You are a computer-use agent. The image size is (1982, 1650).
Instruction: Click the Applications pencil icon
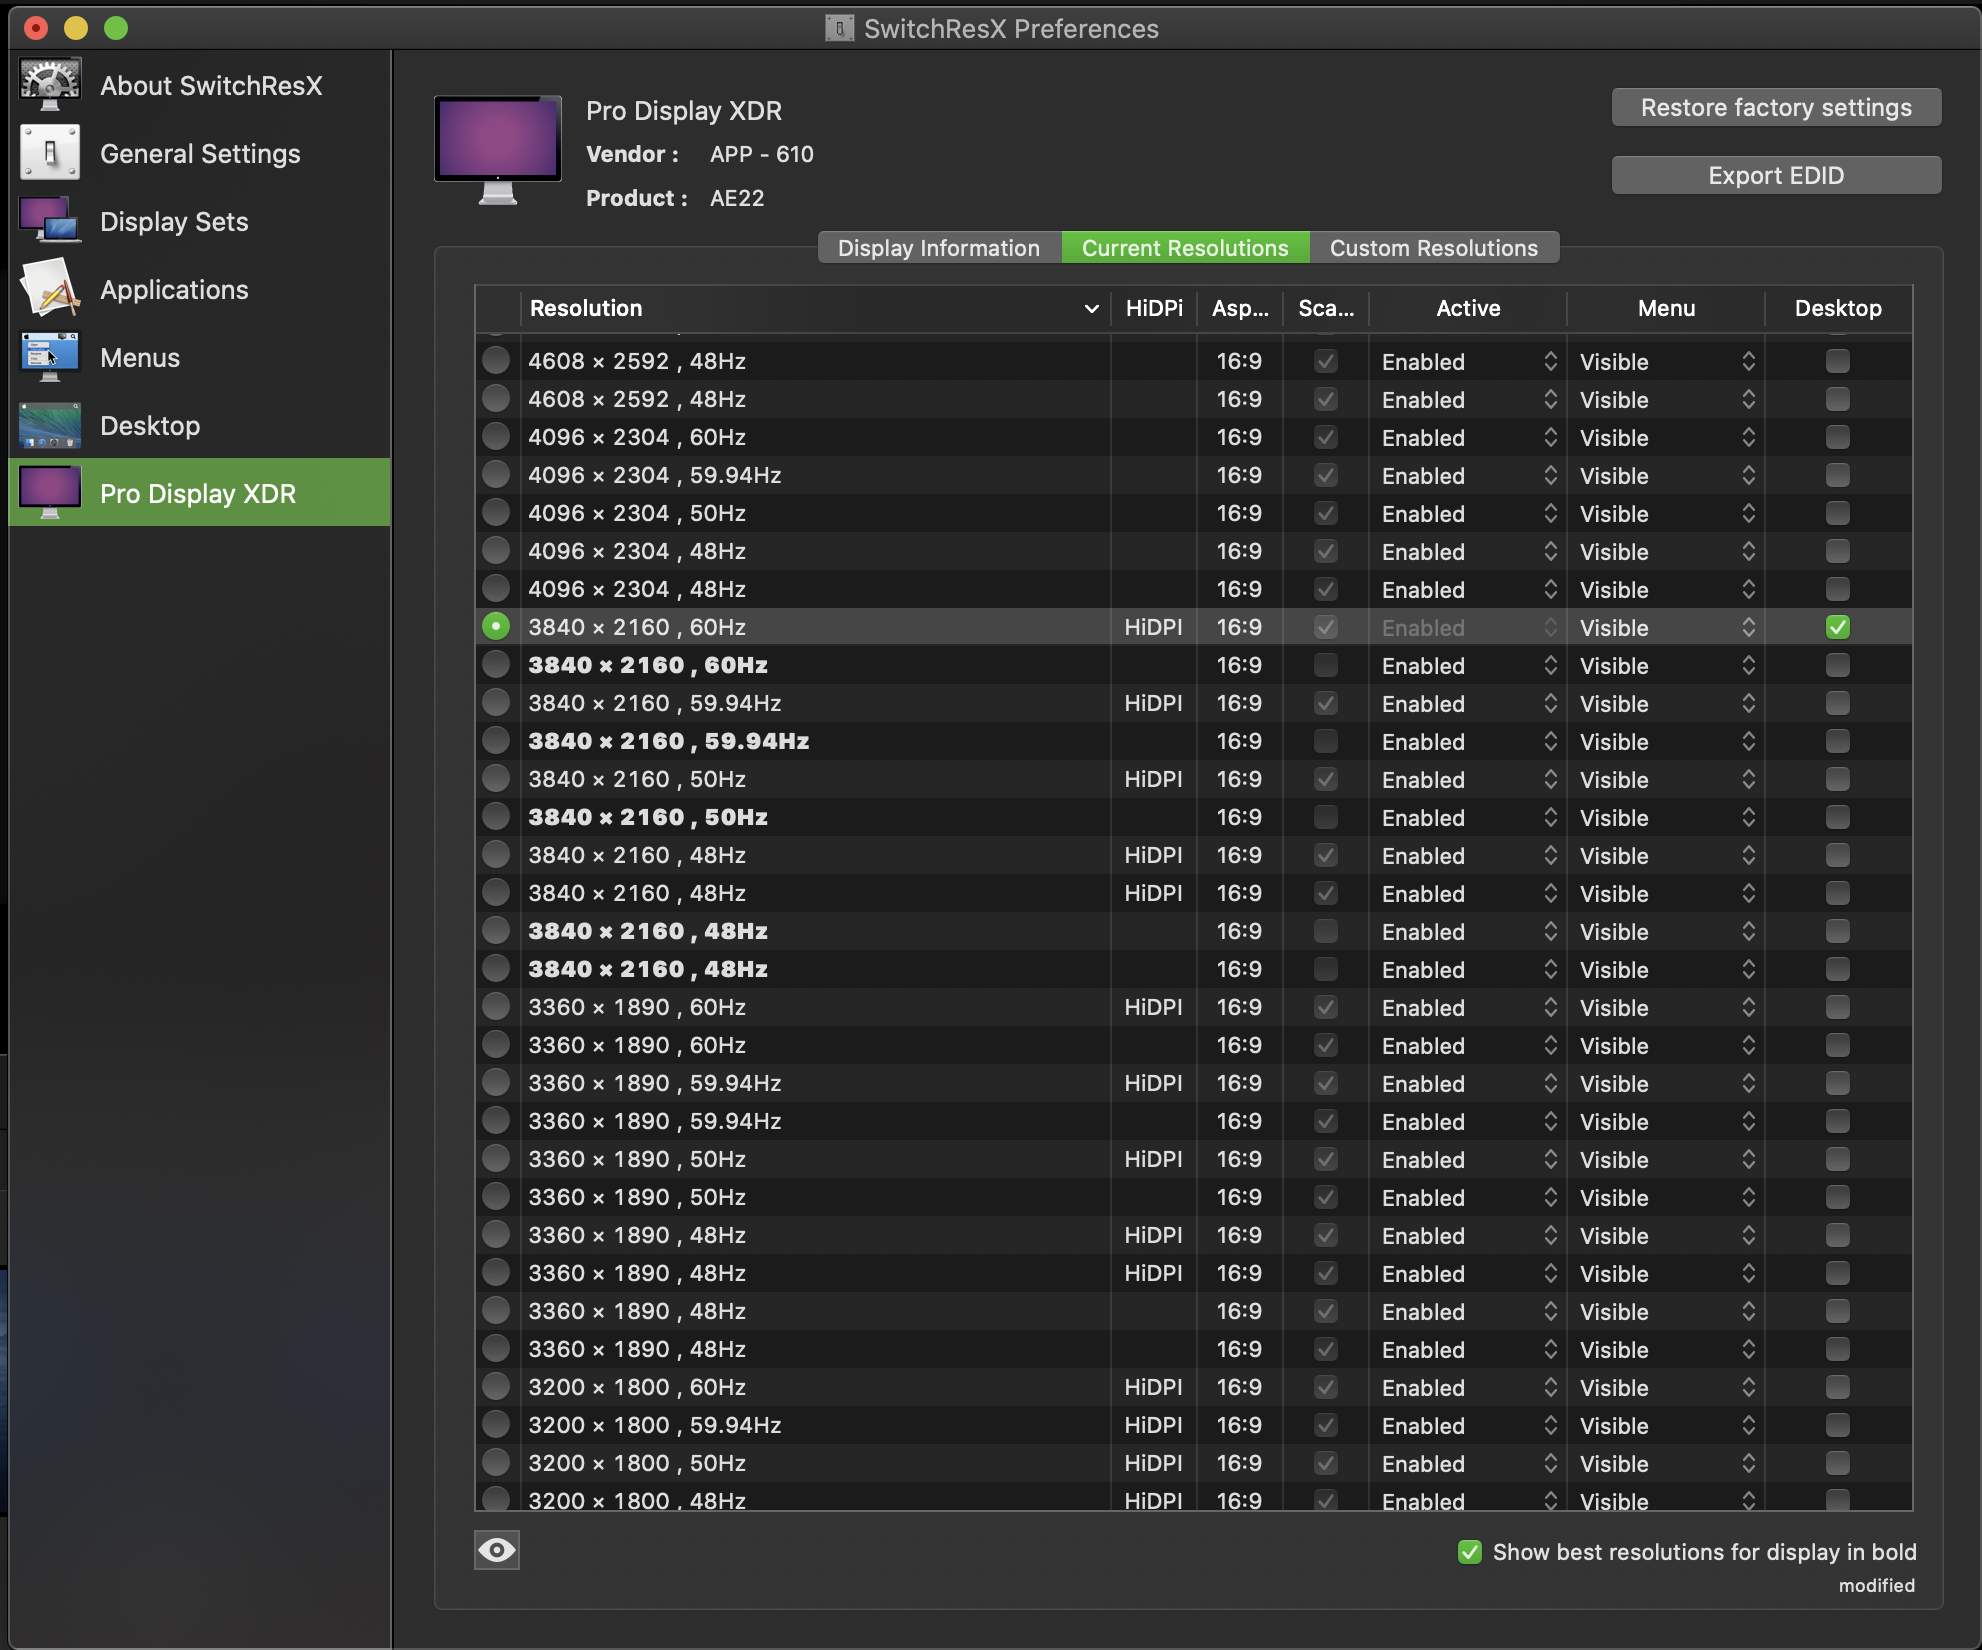point(50,289)
